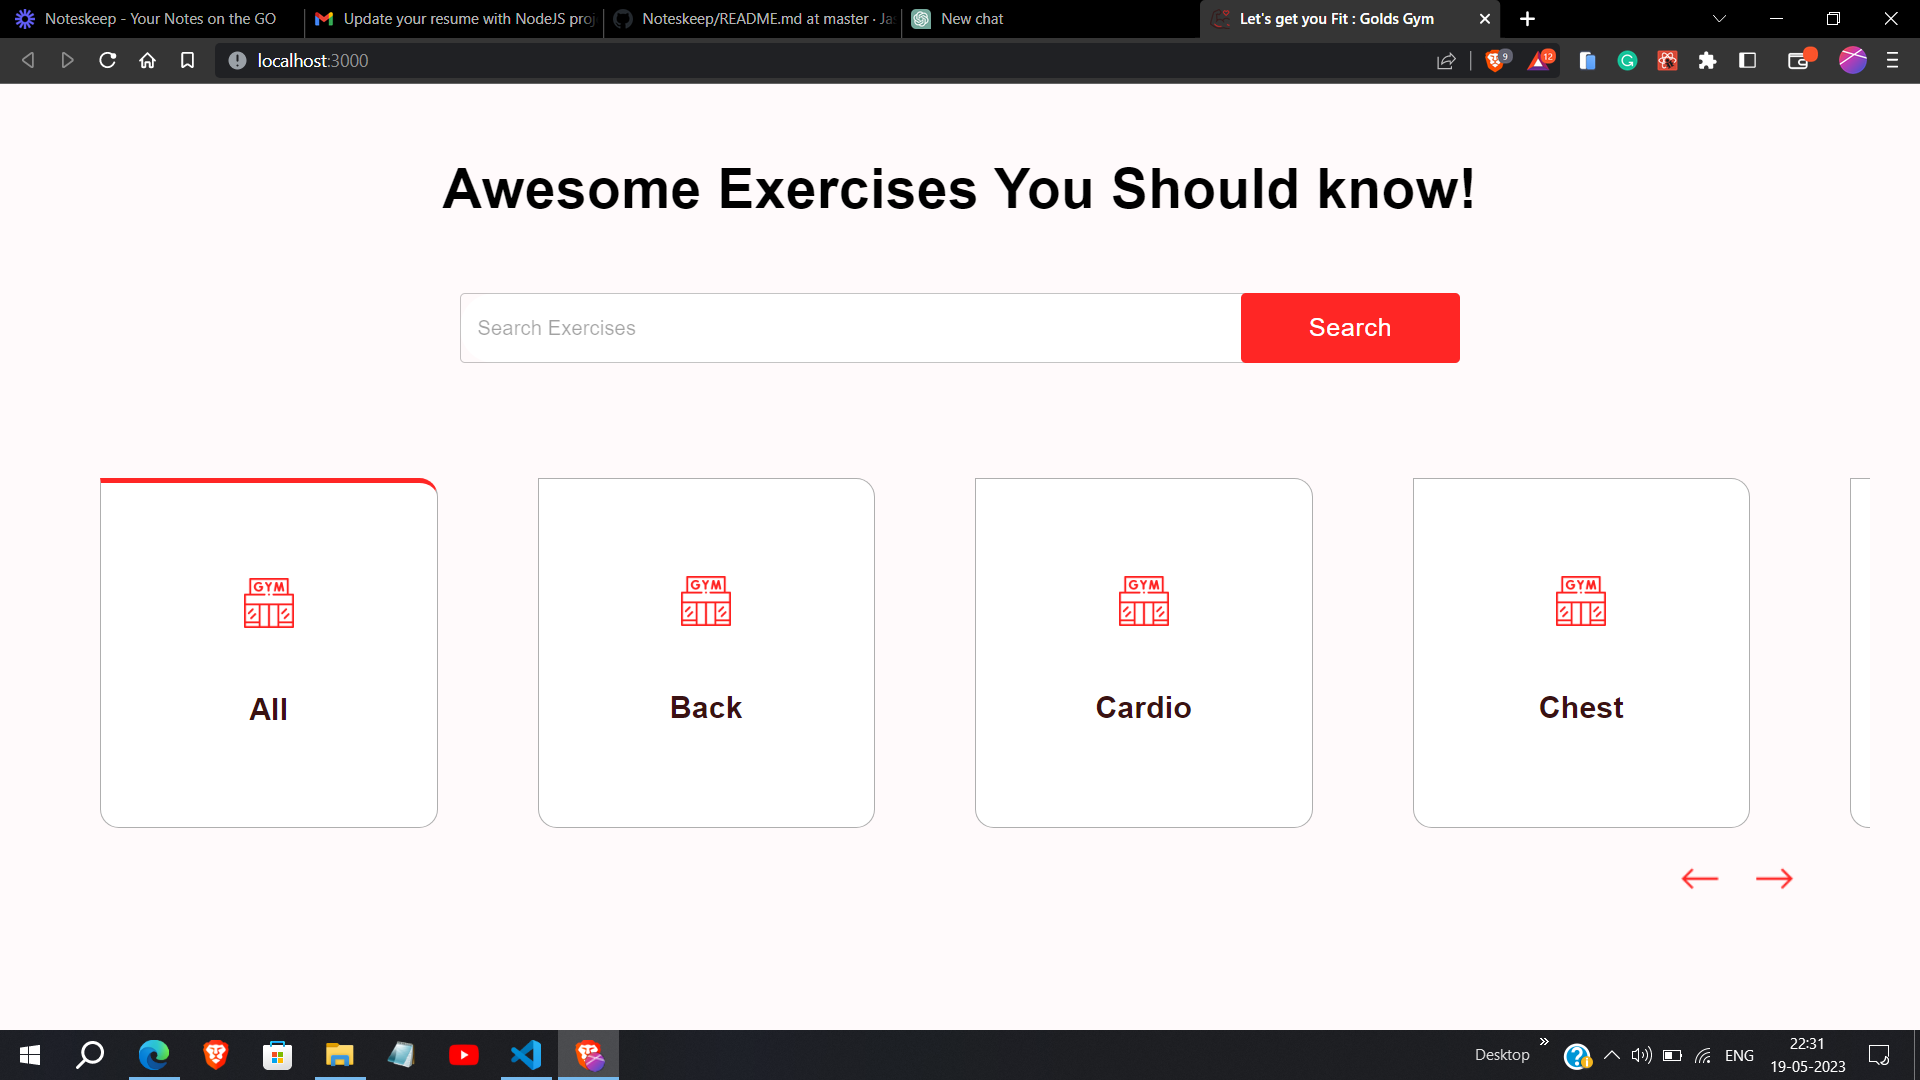Go back in the carousel with the left arrow
1920x1080 pixels.
(1698, 878)
